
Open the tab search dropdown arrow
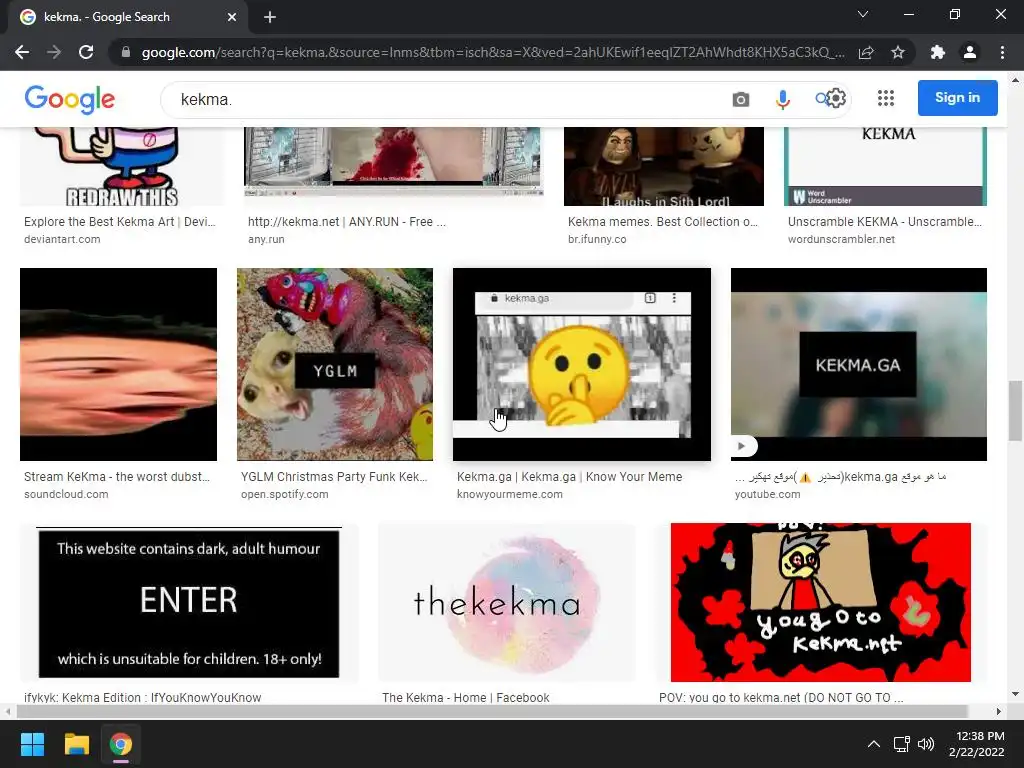pyautogui.click(x=863, y=14)
